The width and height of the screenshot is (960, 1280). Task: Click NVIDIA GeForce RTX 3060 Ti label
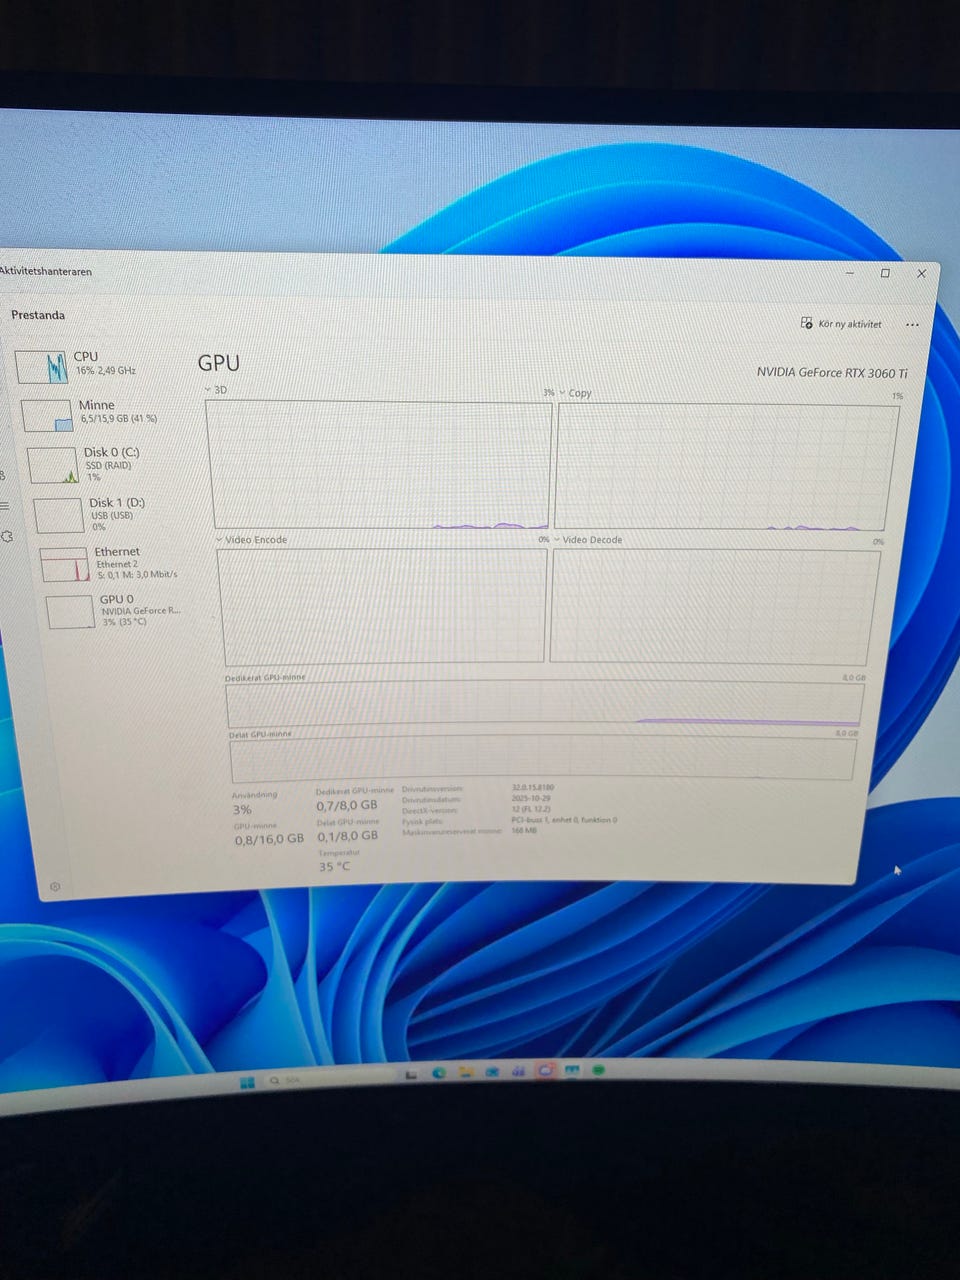coord(832,372)
